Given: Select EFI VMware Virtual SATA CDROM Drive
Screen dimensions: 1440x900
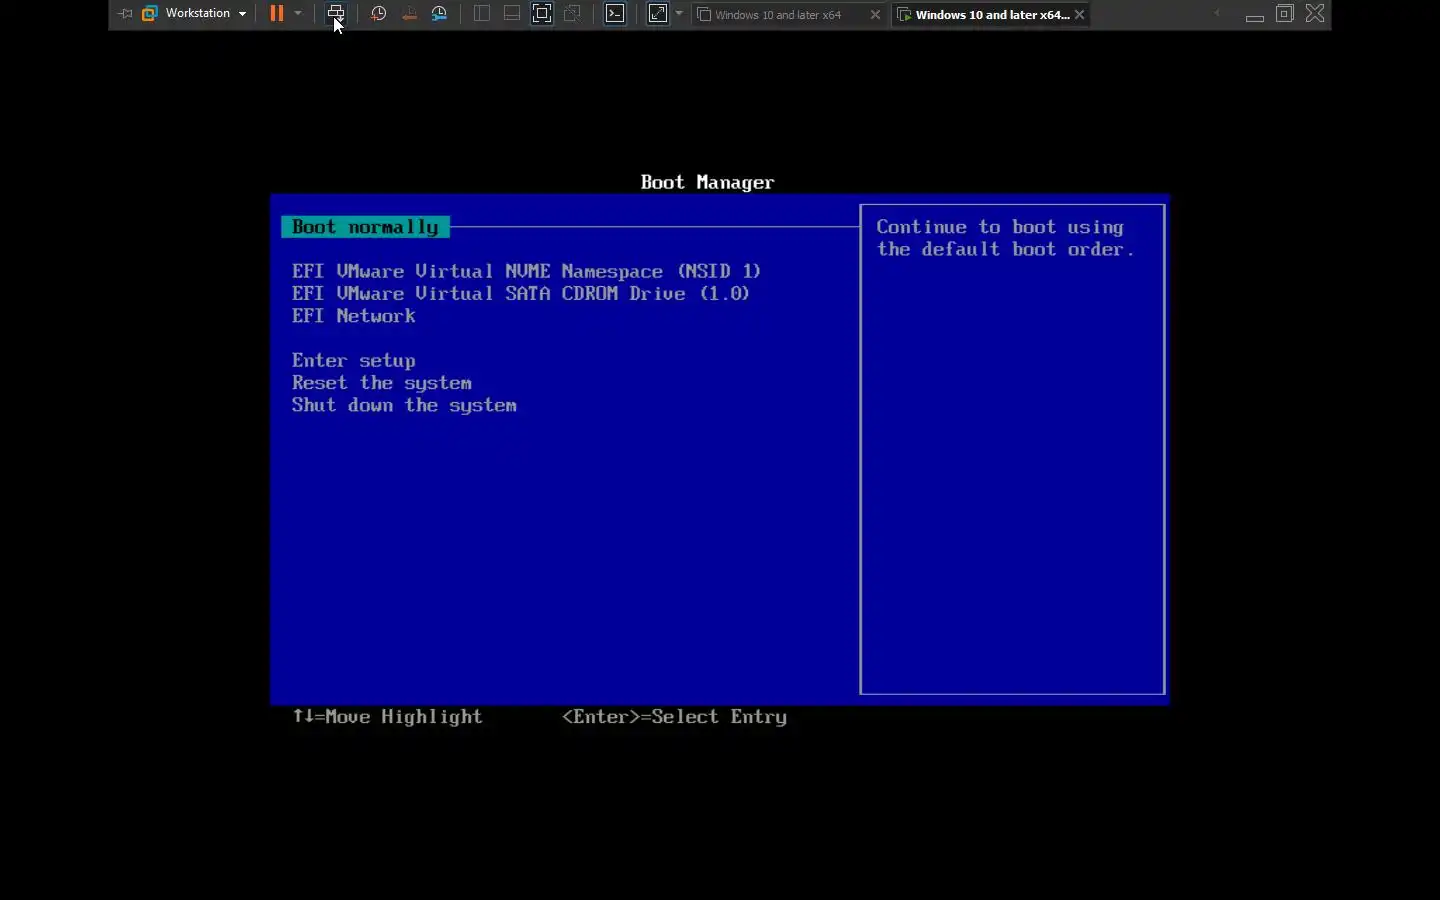Looking at the screenshot, I should pos(520,293).
